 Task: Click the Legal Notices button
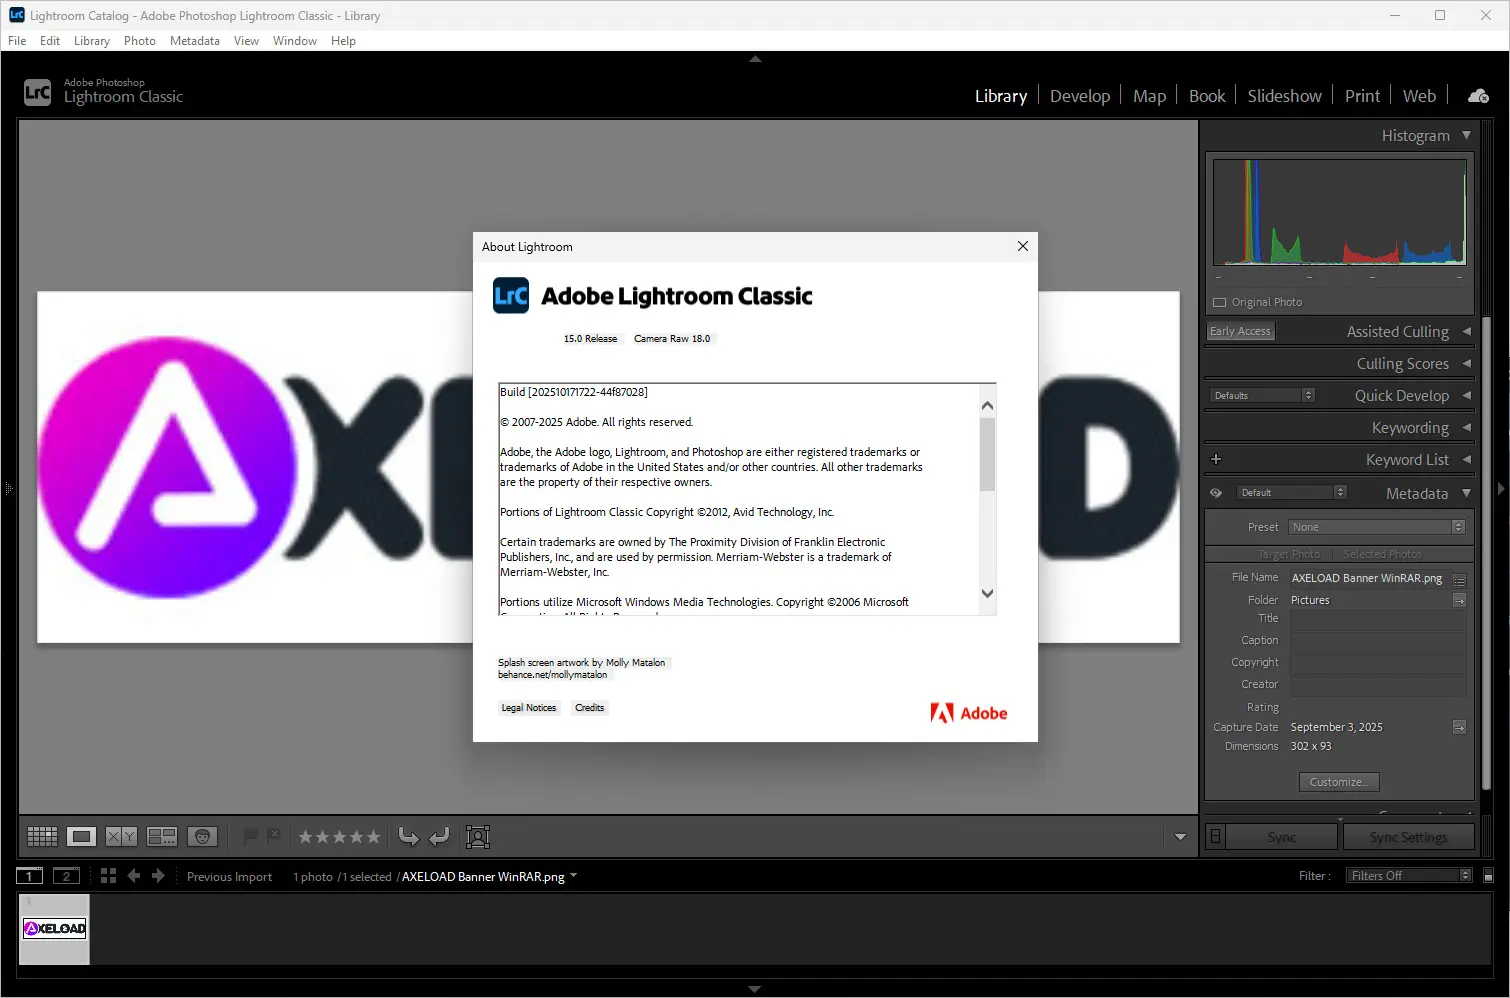tap(528, 707)
